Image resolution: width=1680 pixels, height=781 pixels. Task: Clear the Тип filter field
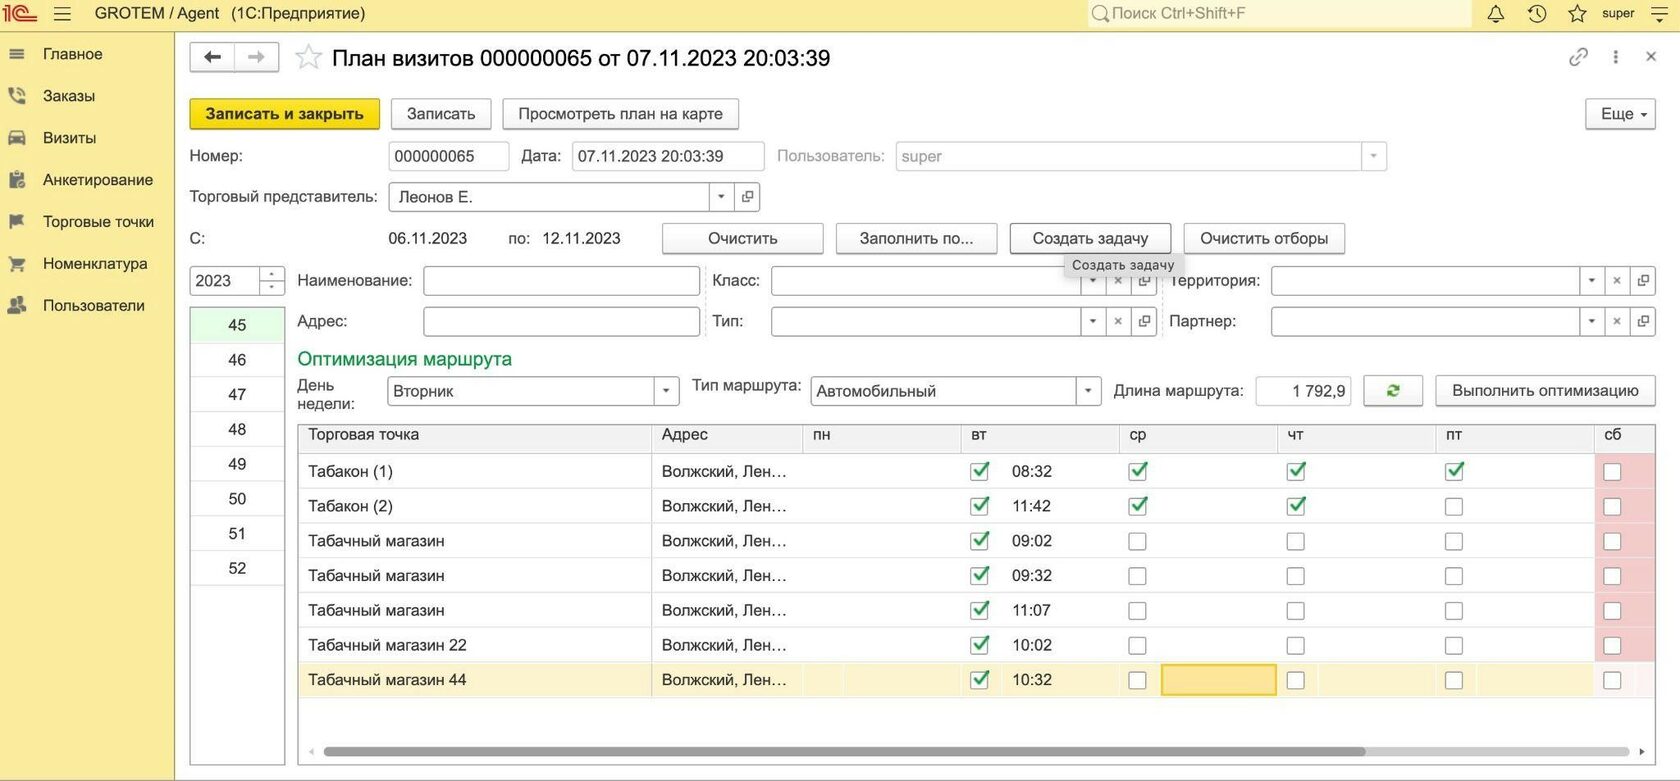[x=1118, y=321]
